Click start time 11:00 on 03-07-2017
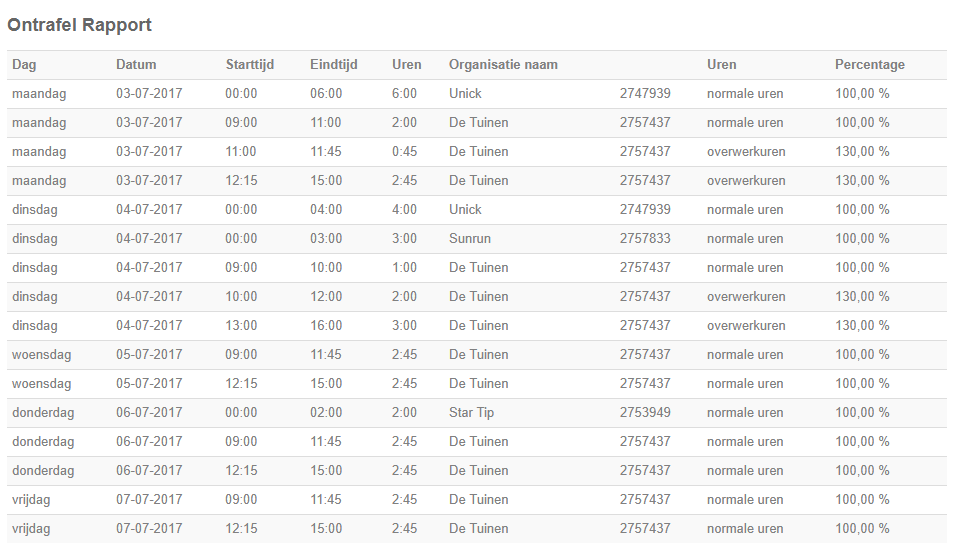The image size is (953, 553). click(241, 152)
